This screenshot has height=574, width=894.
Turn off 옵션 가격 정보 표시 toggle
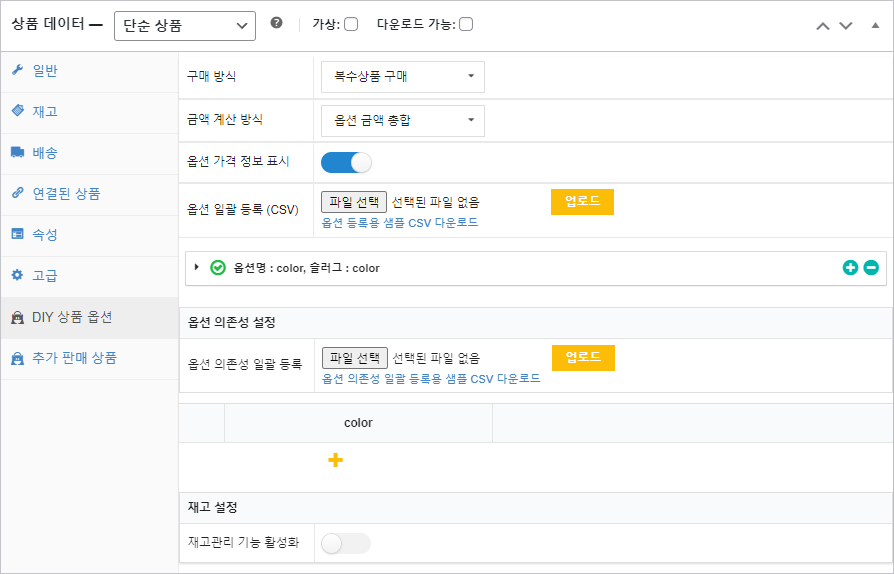[346, 162]
